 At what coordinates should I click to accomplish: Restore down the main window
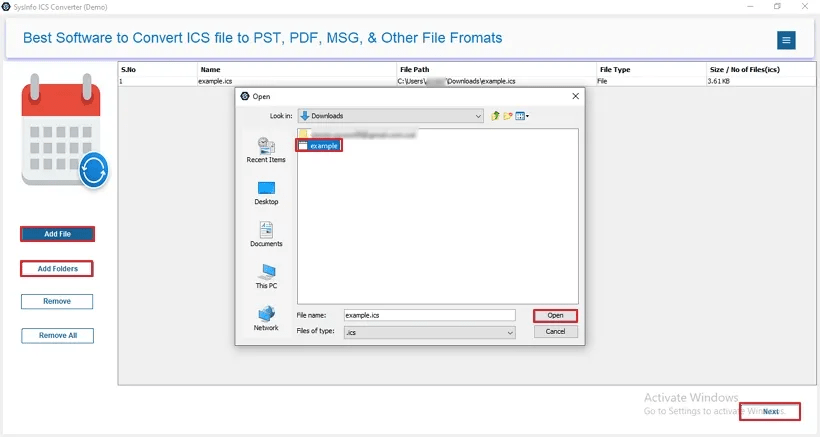point(777,6)
